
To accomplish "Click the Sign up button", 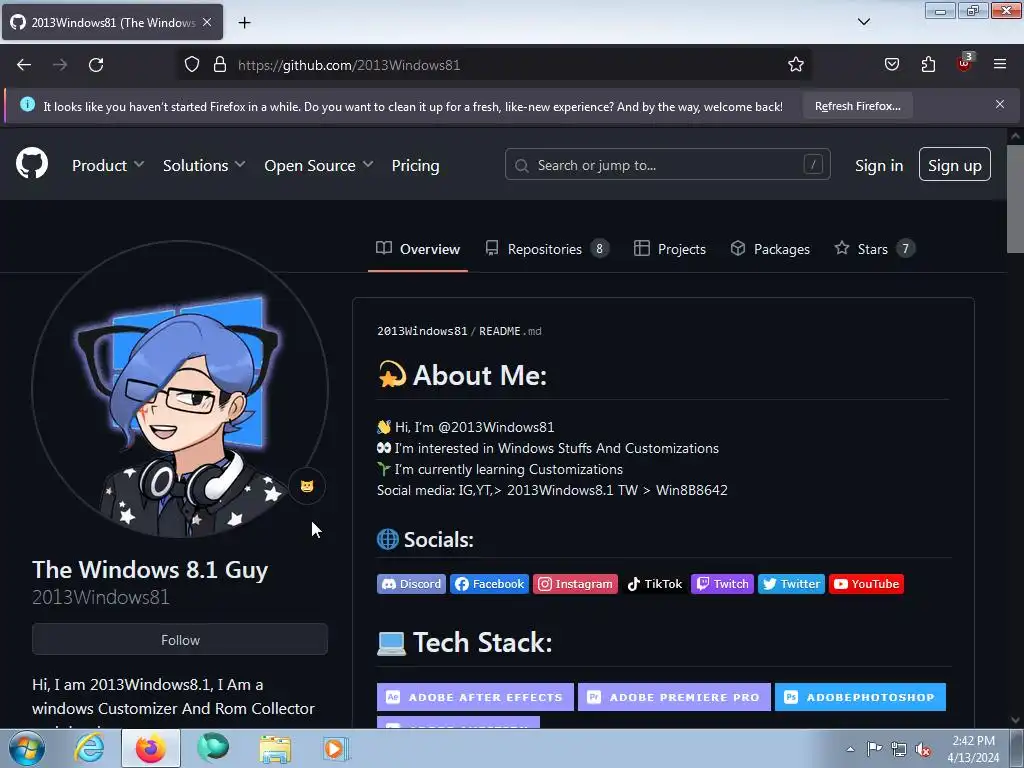I will (x=955, y=165).
